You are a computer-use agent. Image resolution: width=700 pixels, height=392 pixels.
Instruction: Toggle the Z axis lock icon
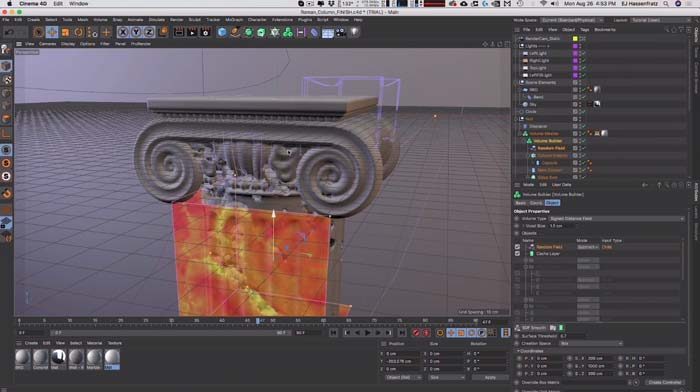(x=149, y=32)
